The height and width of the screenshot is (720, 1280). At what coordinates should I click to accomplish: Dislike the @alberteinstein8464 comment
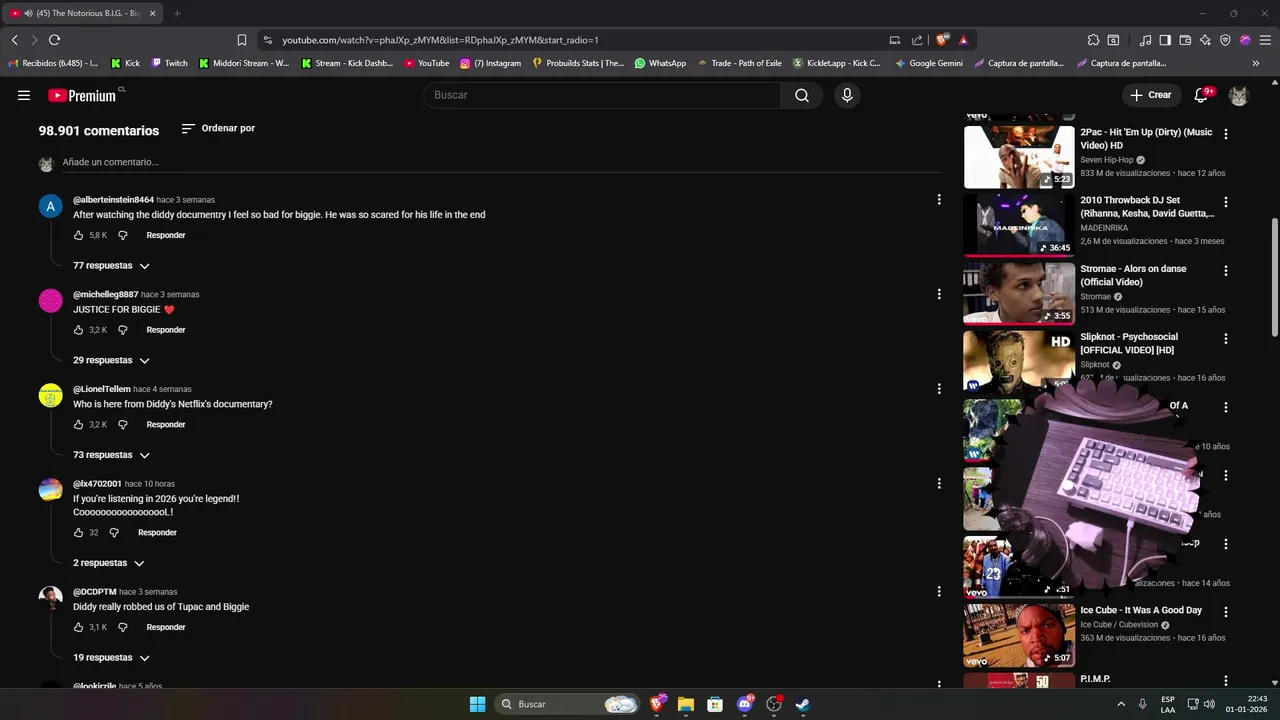123,235
